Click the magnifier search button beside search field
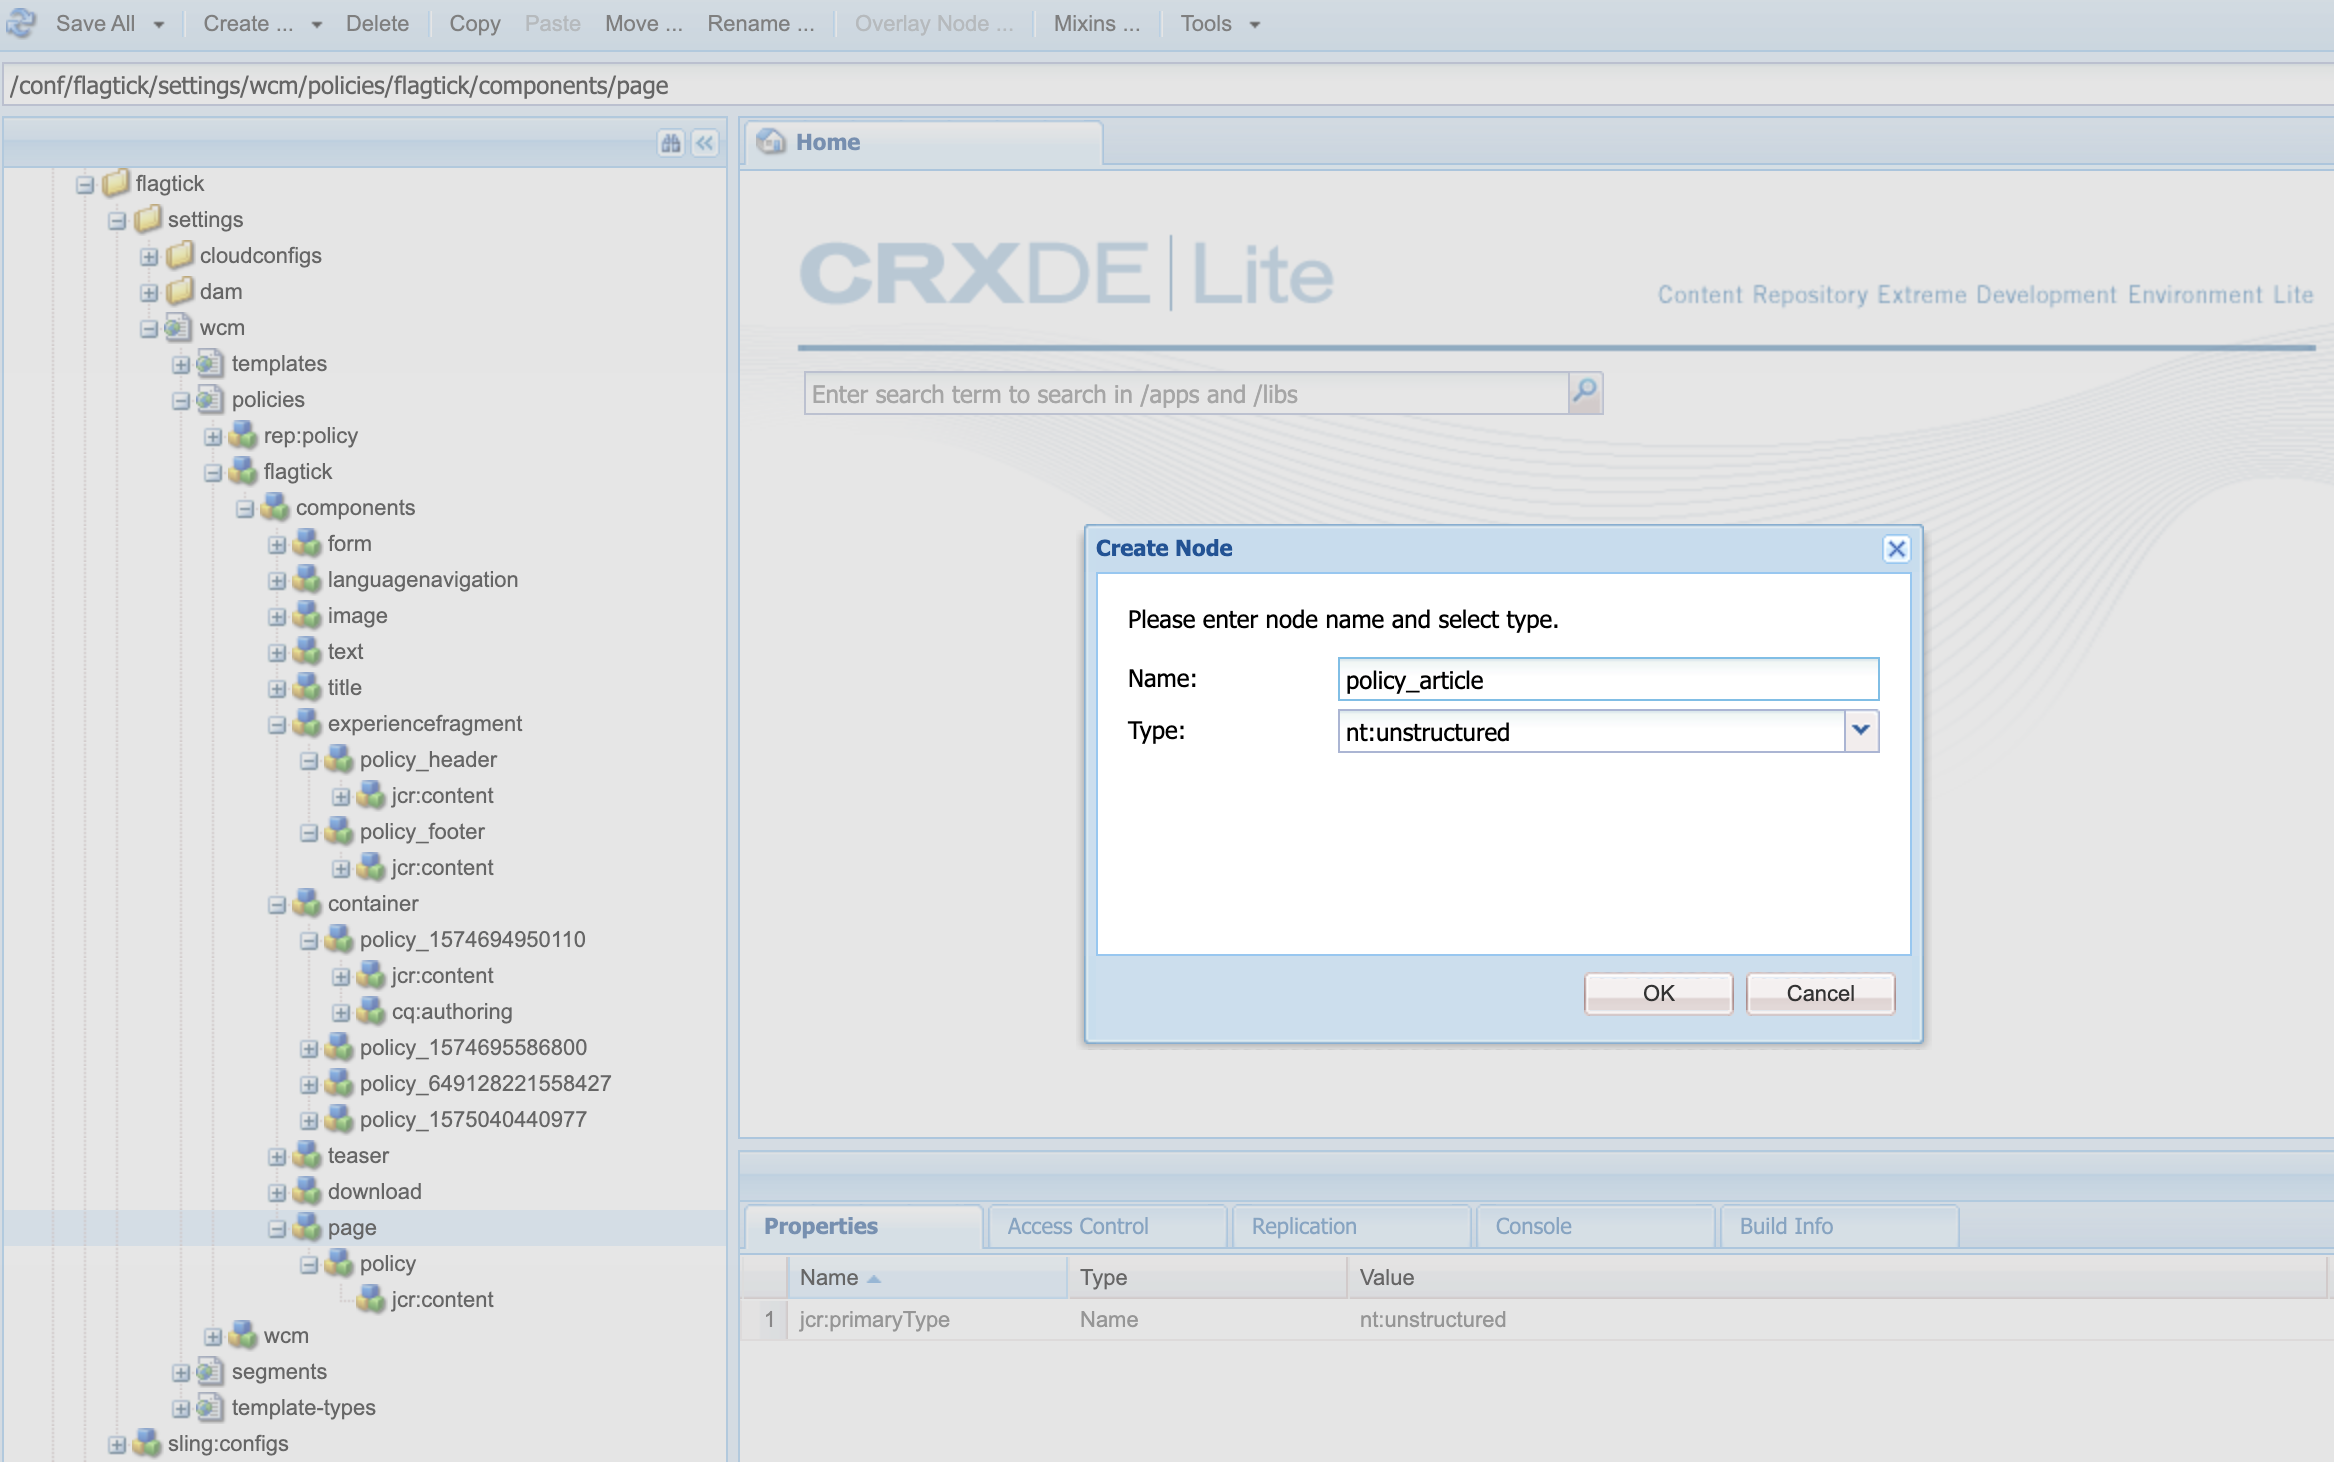2334x1462 pixels. 1585,392
